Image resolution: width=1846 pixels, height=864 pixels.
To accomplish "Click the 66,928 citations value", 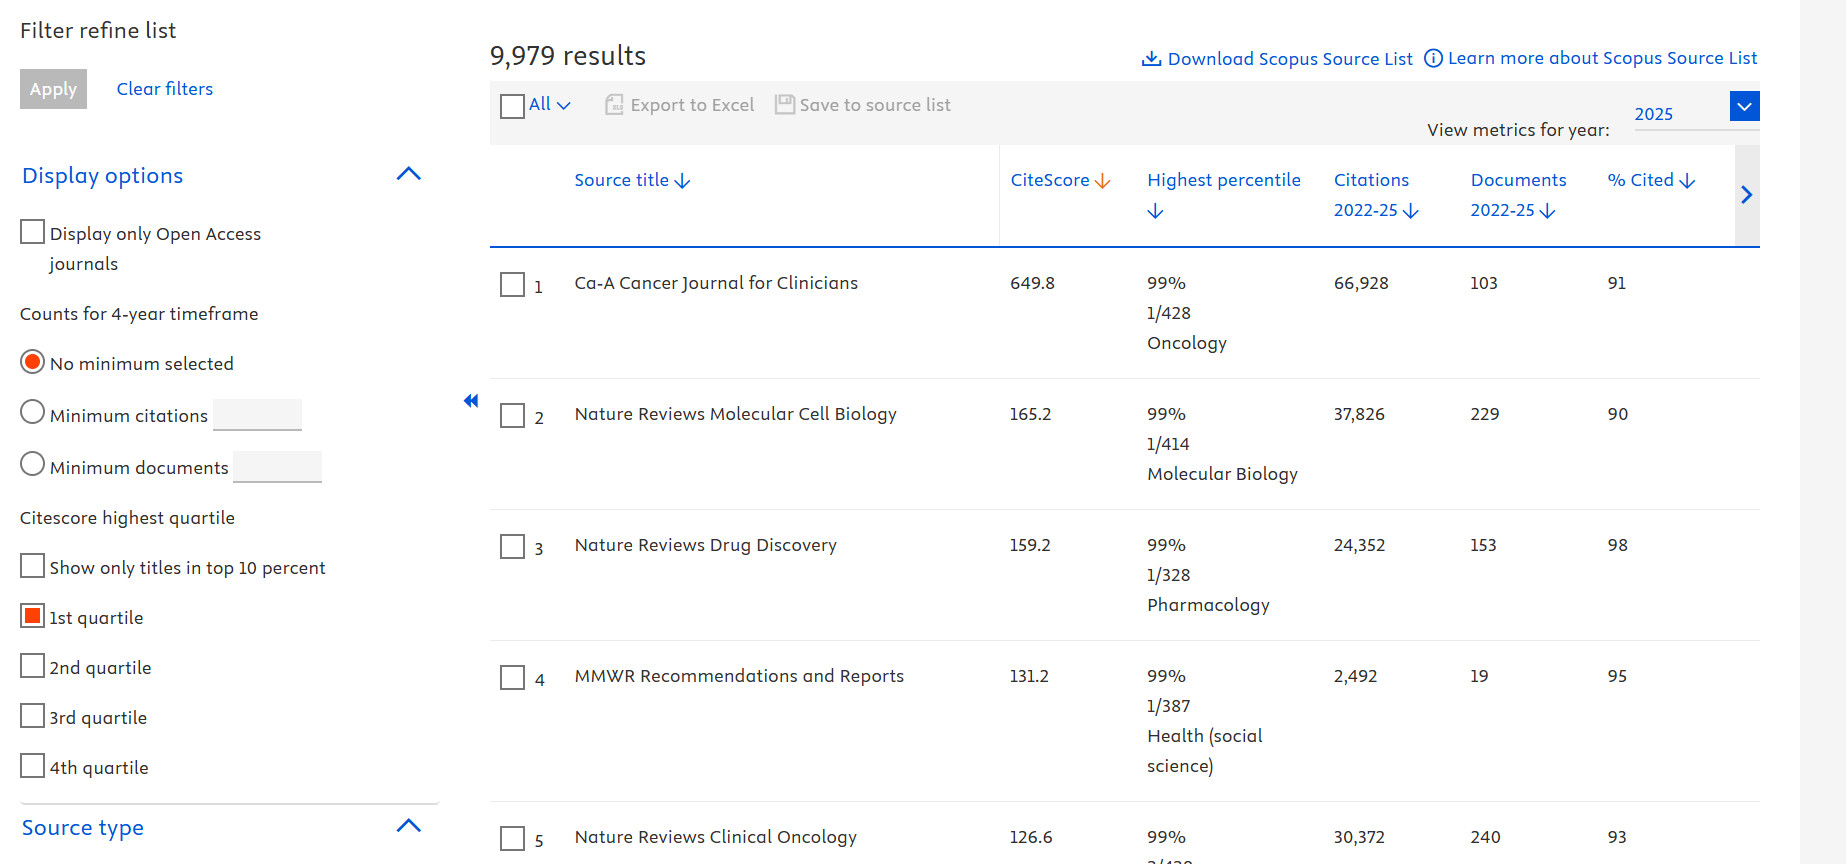I will tap(1361, 283).
